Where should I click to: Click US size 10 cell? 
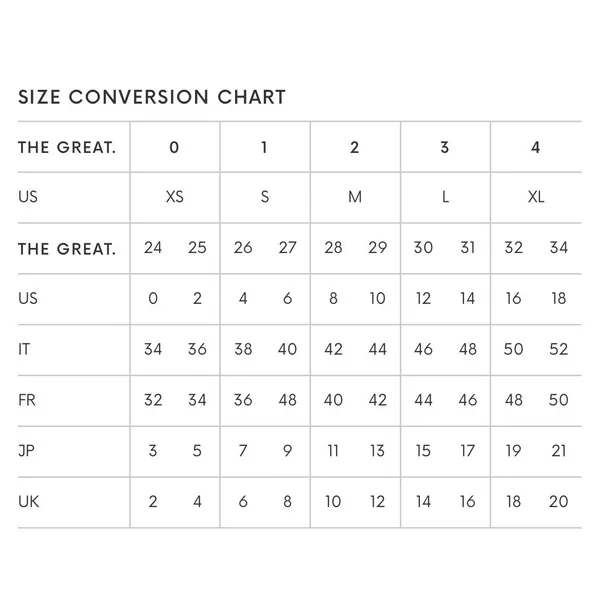click(377, 298)
